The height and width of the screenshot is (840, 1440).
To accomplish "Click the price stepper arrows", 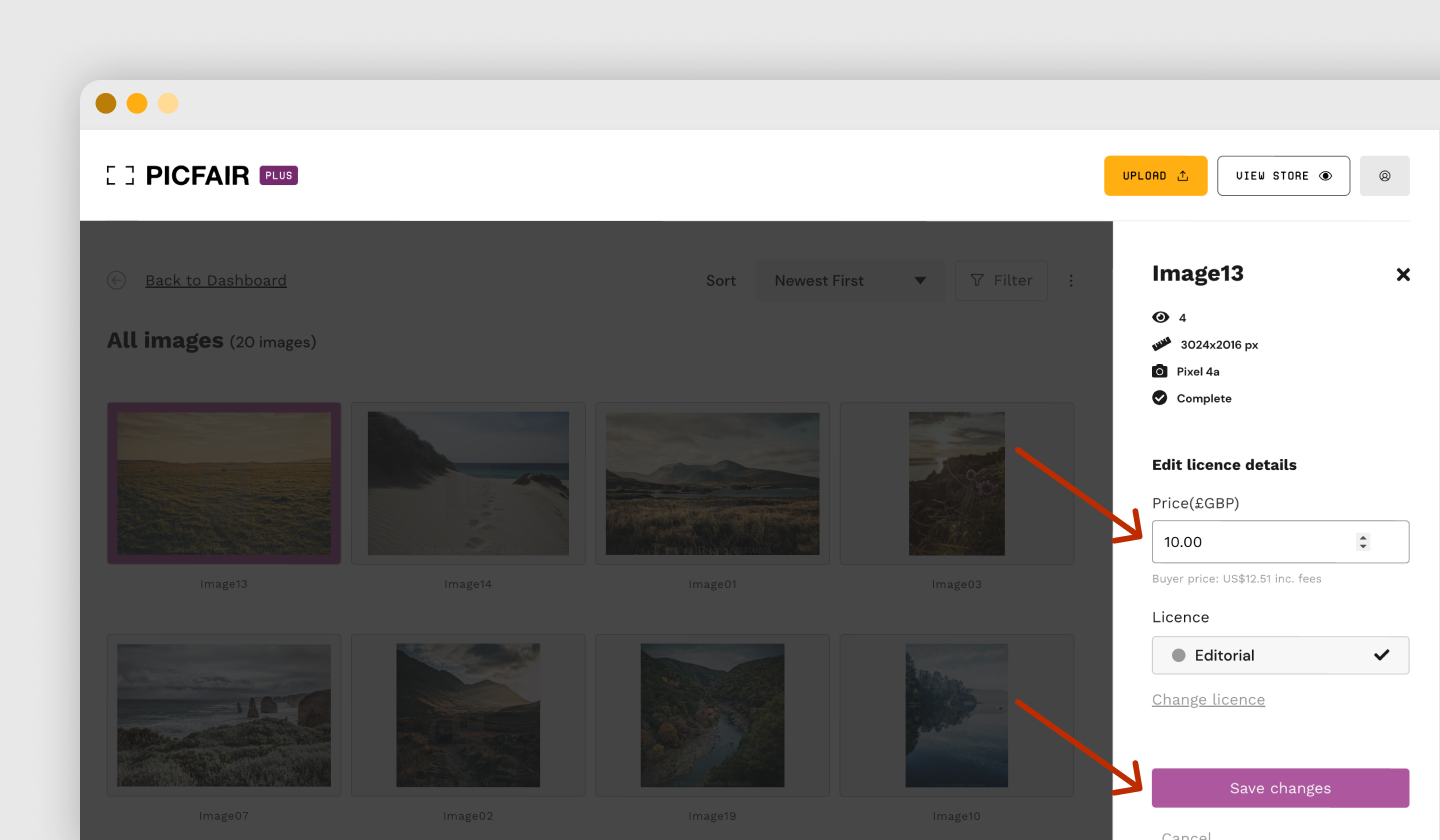I will click(x=1363, y=542).
